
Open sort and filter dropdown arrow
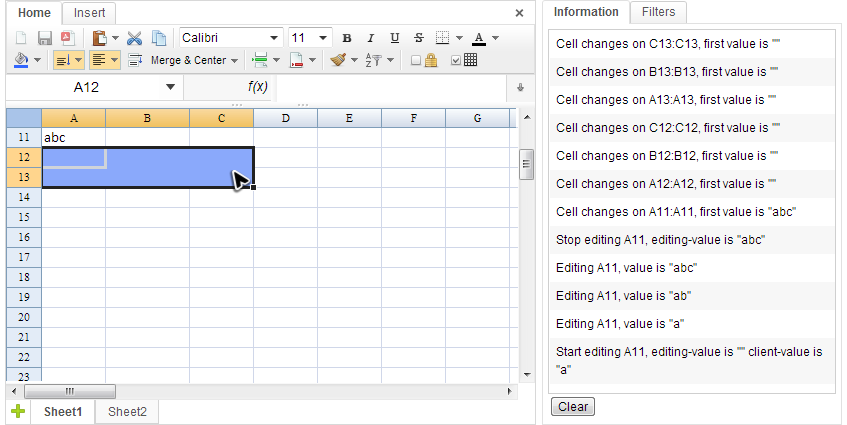[391, 60]
